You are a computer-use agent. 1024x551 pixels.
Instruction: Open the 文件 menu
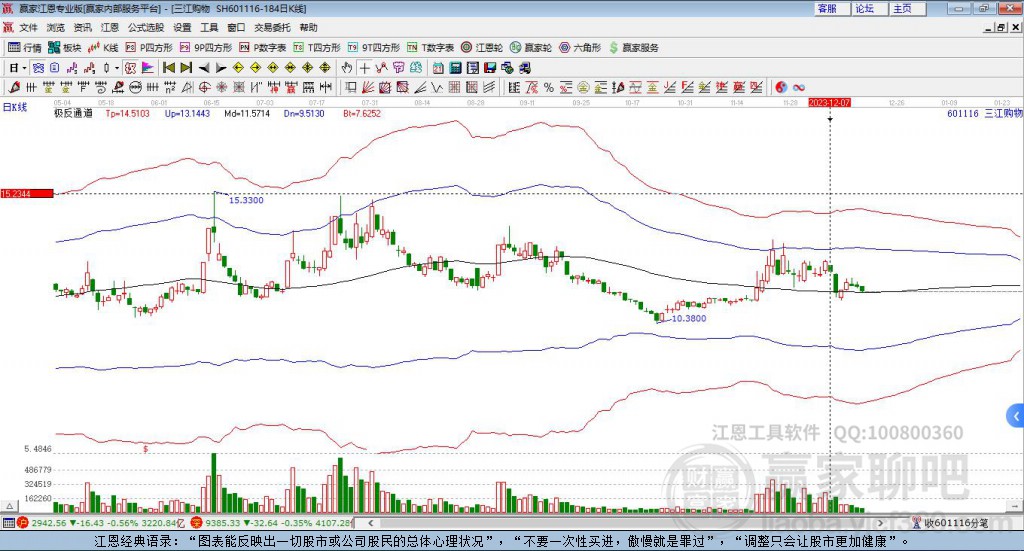coord(28,27)
